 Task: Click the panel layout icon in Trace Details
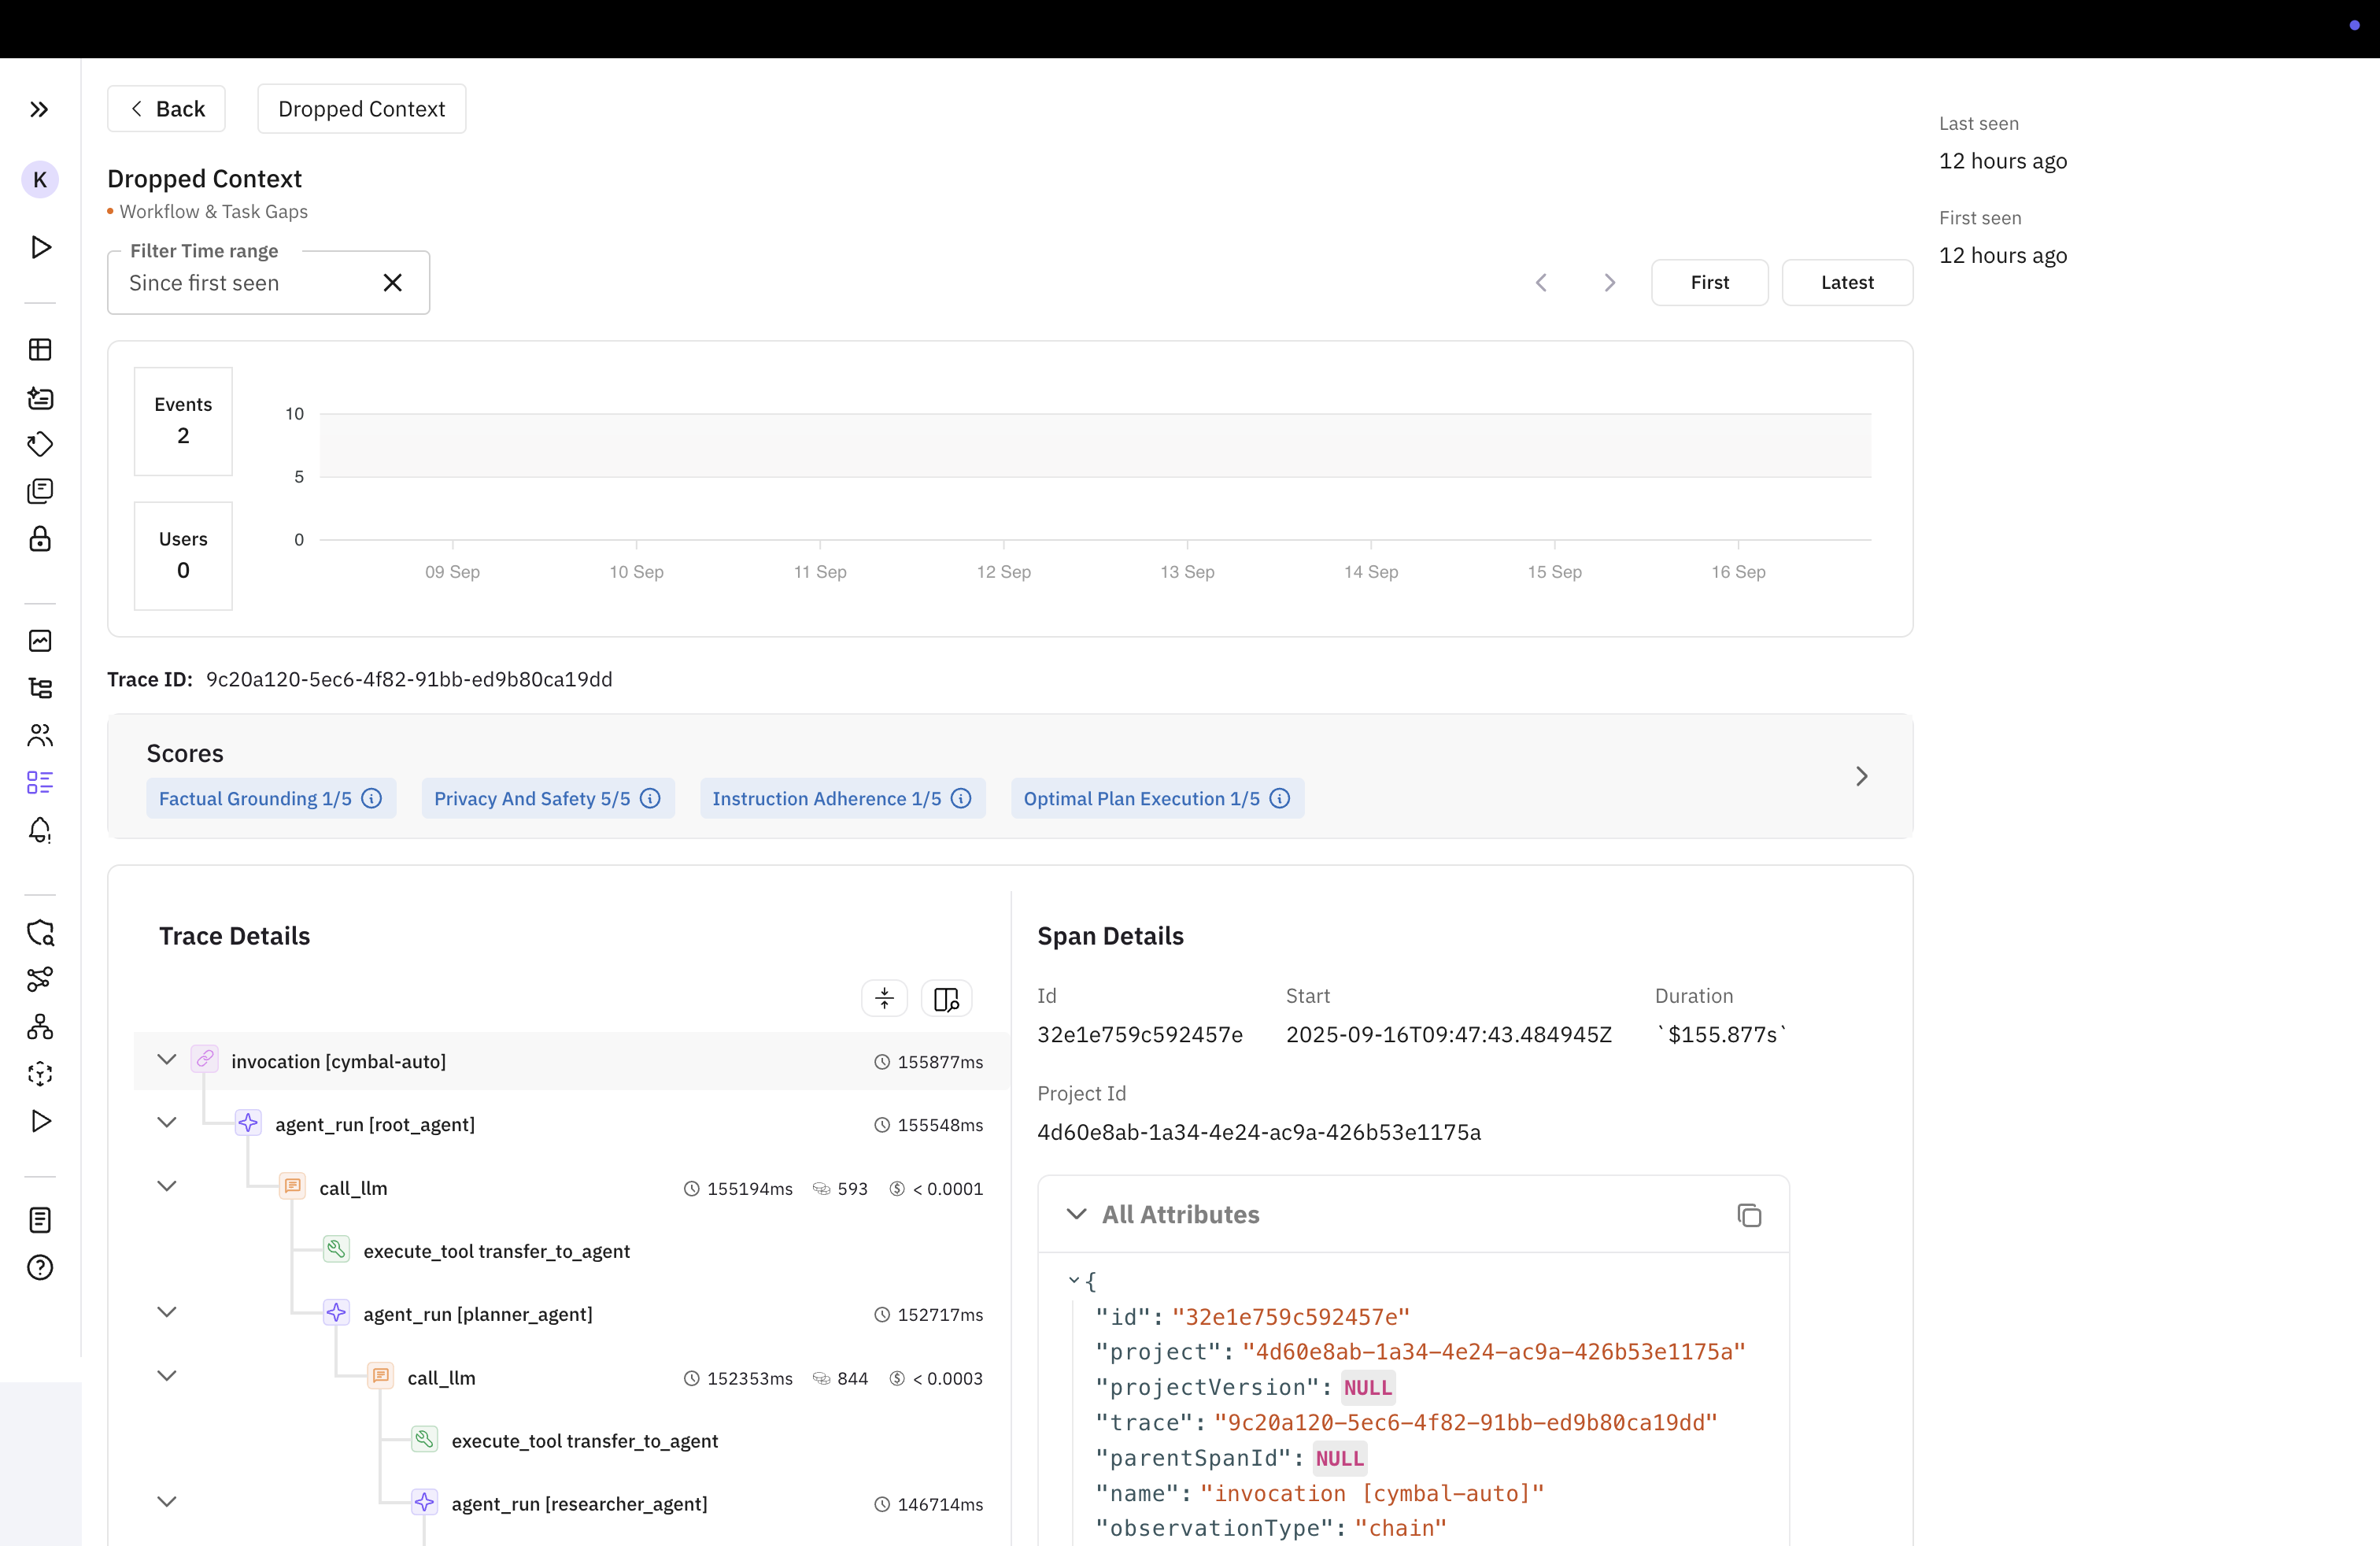946,998
